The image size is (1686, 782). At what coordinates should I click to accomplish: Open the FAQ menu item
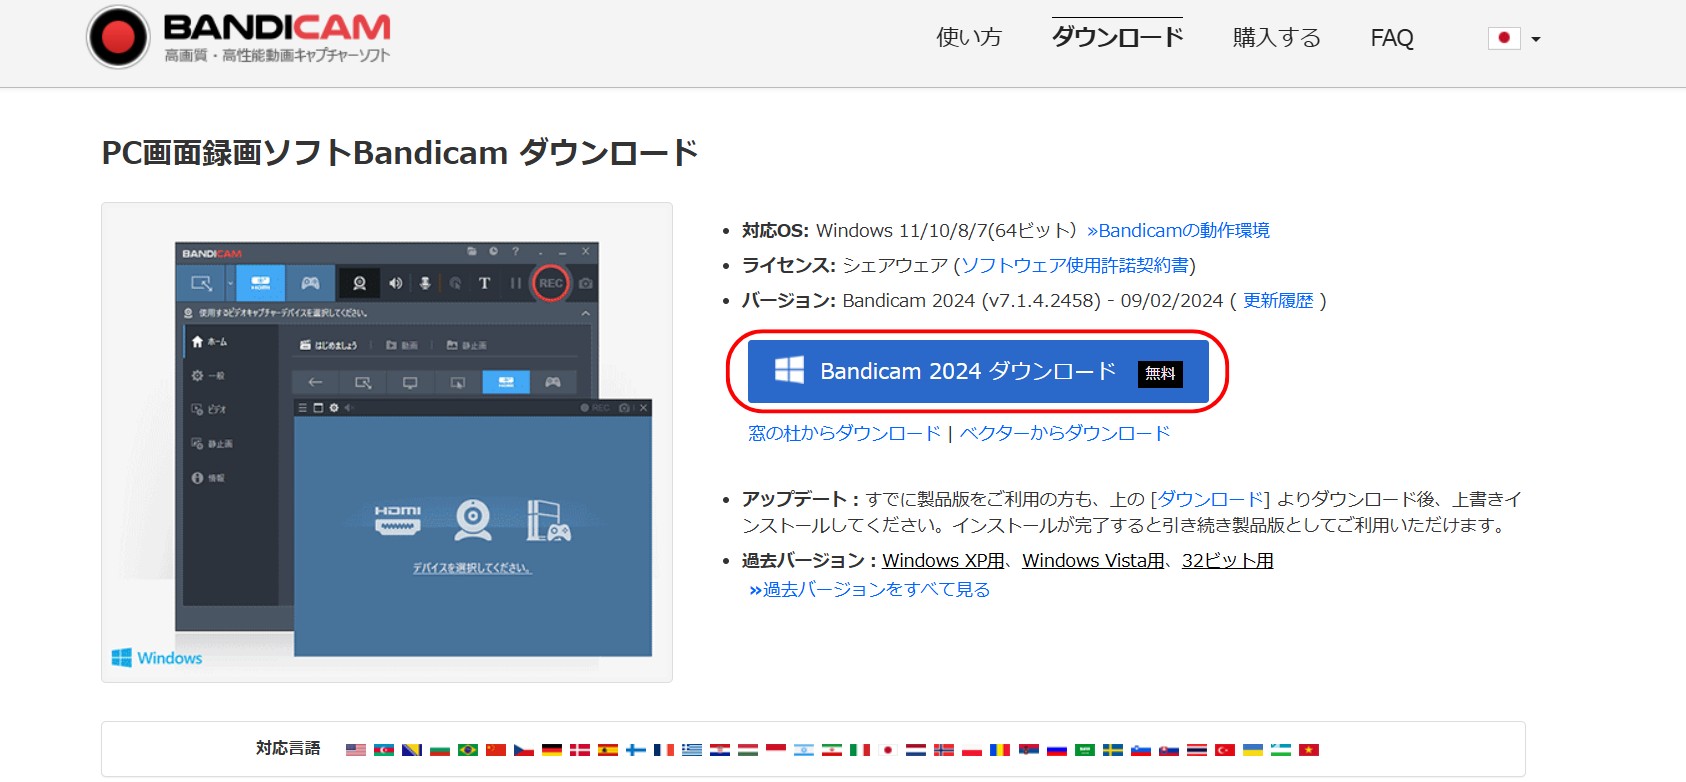(1391, 38)
